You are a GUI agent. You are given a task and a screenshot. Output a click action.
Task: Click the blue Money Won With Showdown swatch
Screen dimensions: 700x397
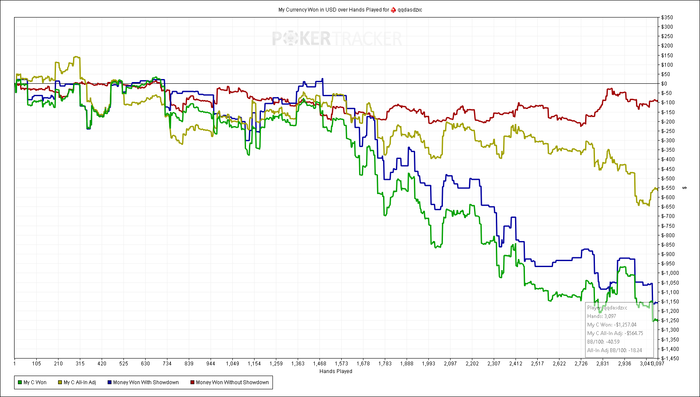point(109,382)
